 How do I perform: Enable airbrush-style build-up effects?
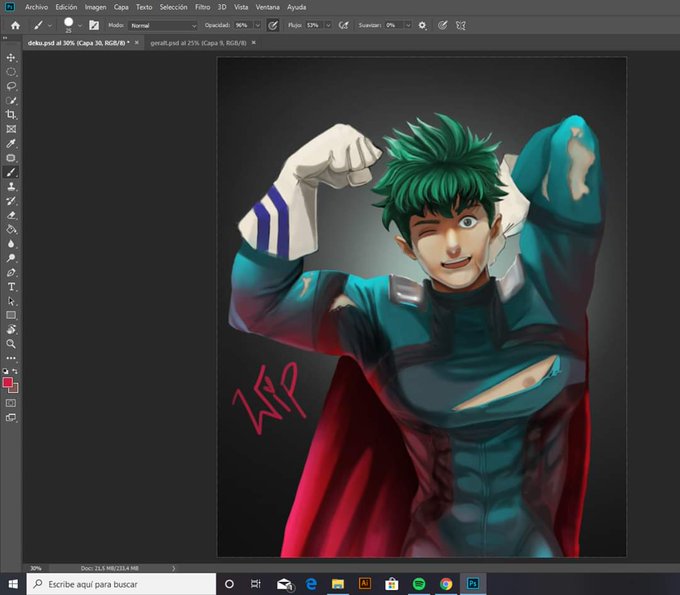[344, 26]
